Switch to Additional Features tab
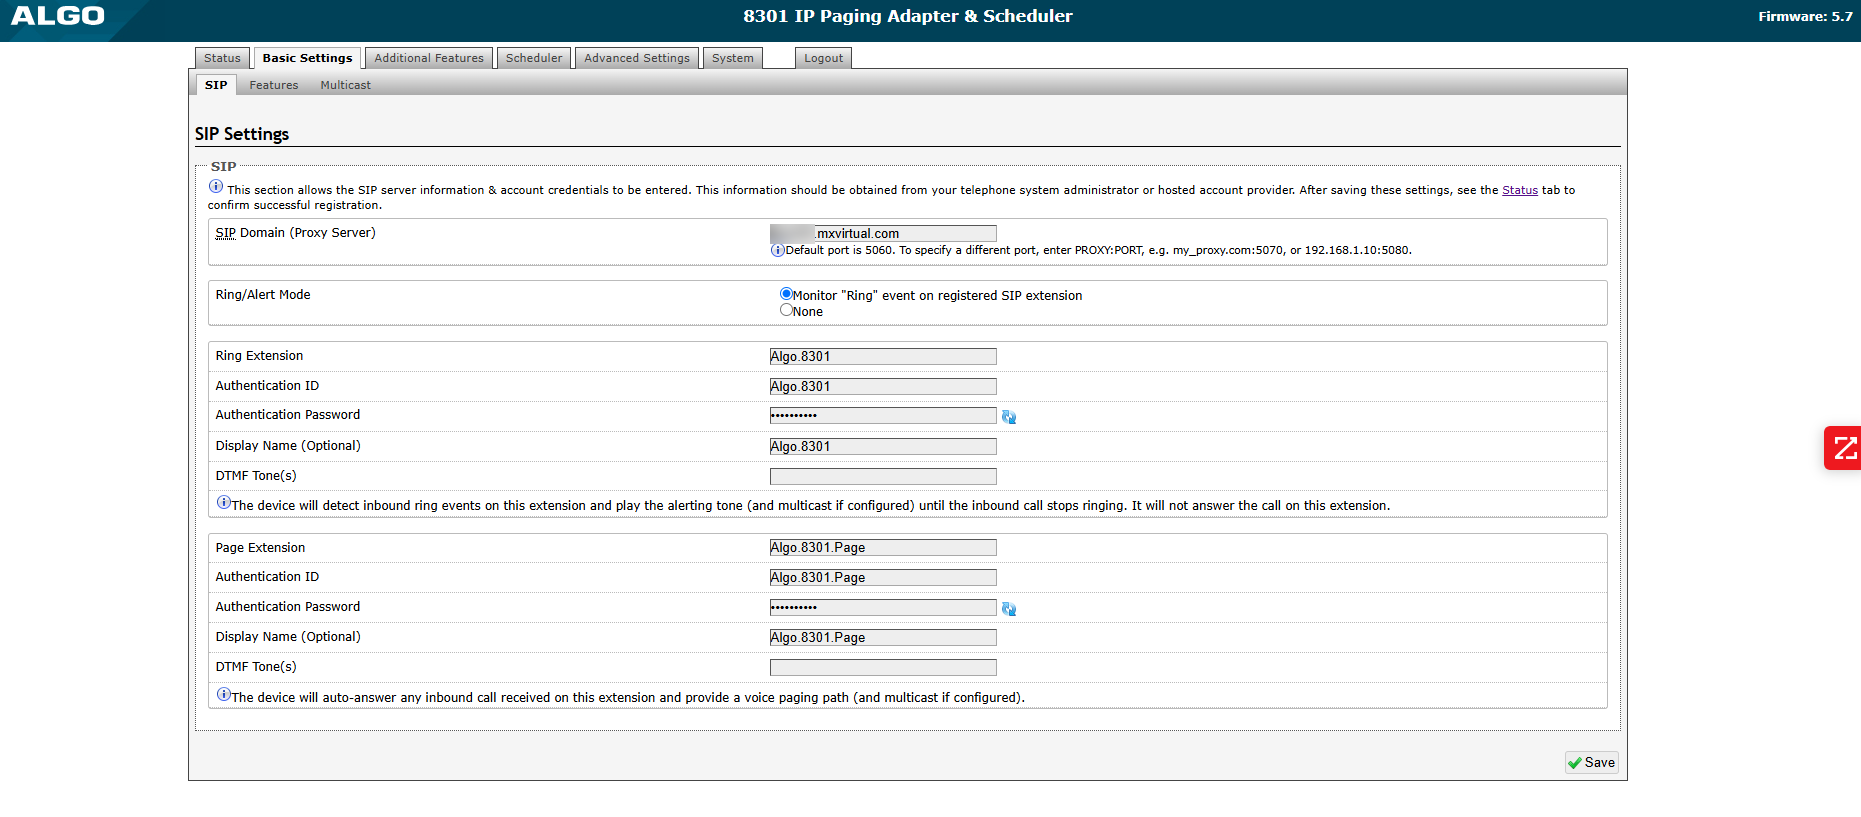The height and width of the screenshot is (817, 1861). (x=429, y=58)
